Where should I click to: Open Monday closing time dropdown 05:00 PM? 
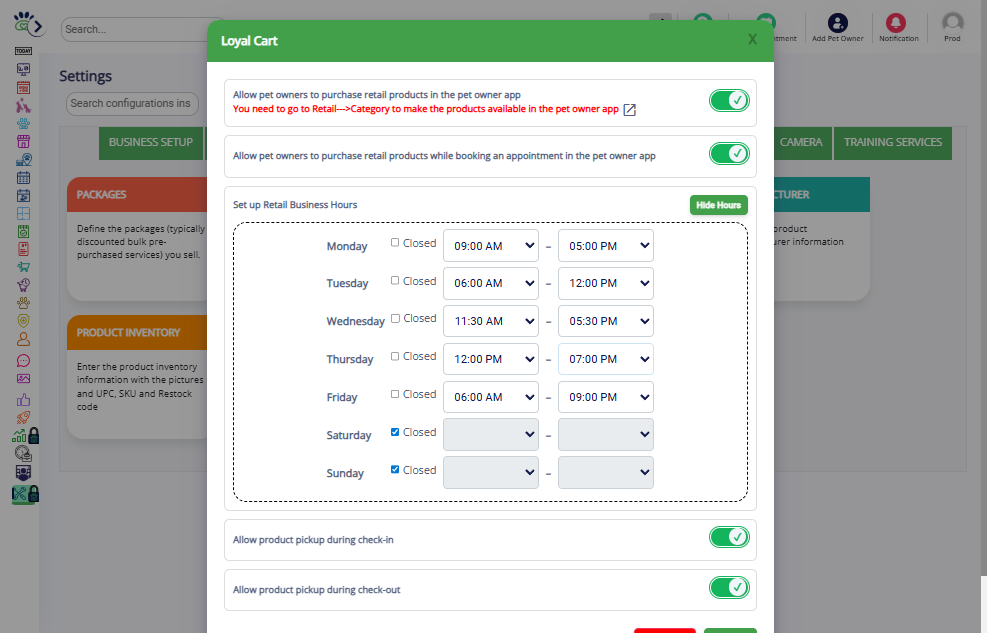(x=606, y=245)
